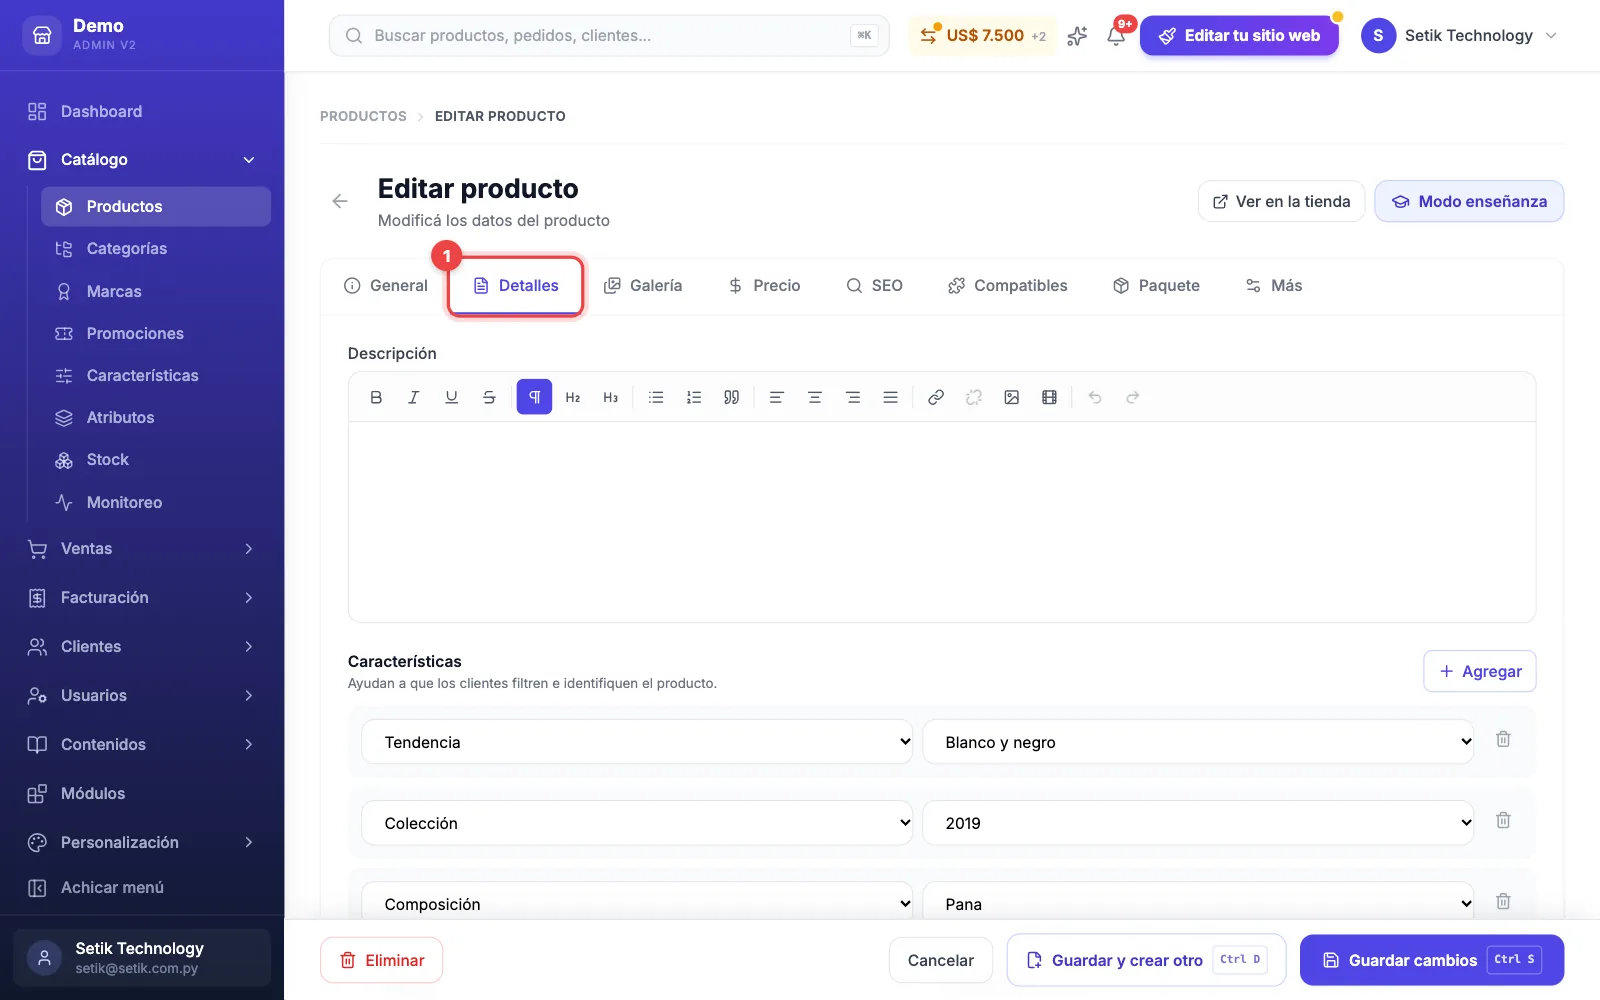Add a characteristic with Agregar
Image resolution: width=1600 pixels, height=1000 pixels.
click(x=1480, y=671)
